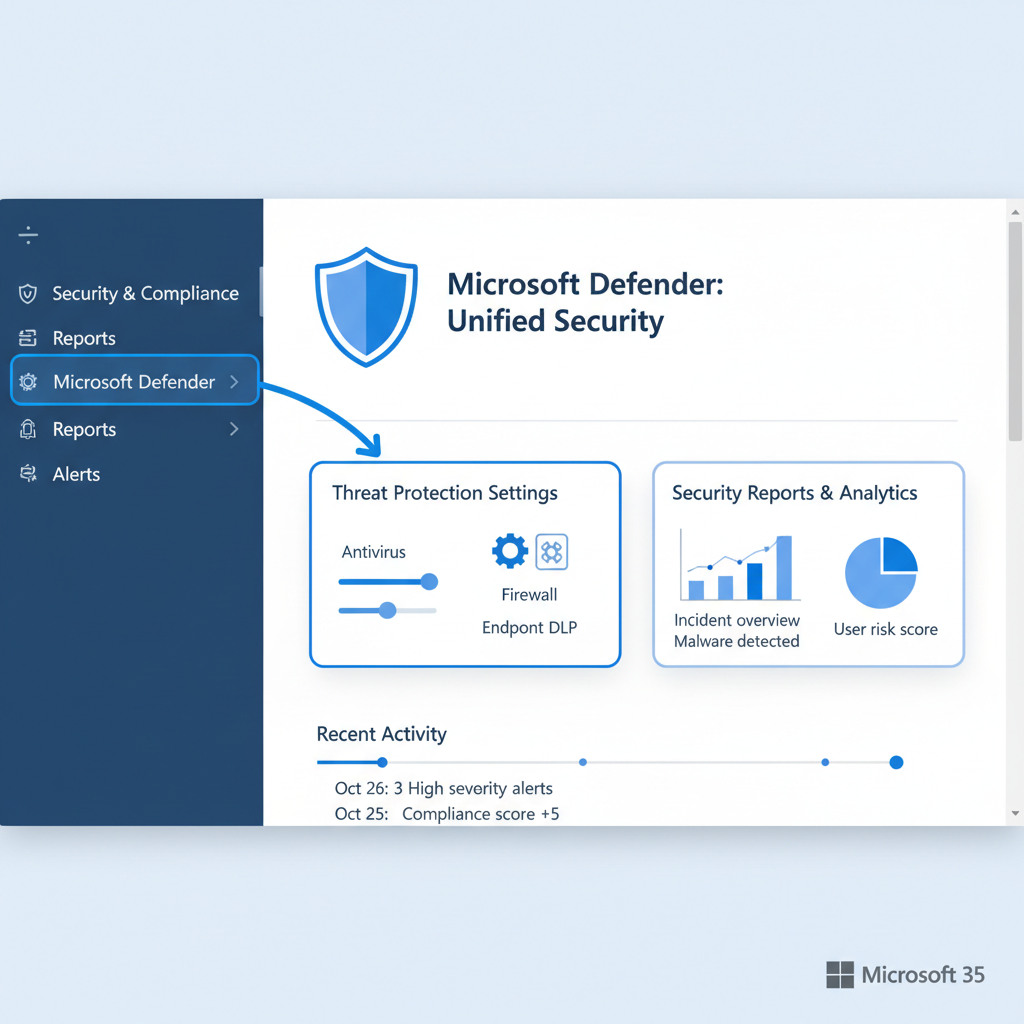Open the User risk score pie chart
The height and width of the screenshot is (1024, 1024).
[x=882, y=572]
